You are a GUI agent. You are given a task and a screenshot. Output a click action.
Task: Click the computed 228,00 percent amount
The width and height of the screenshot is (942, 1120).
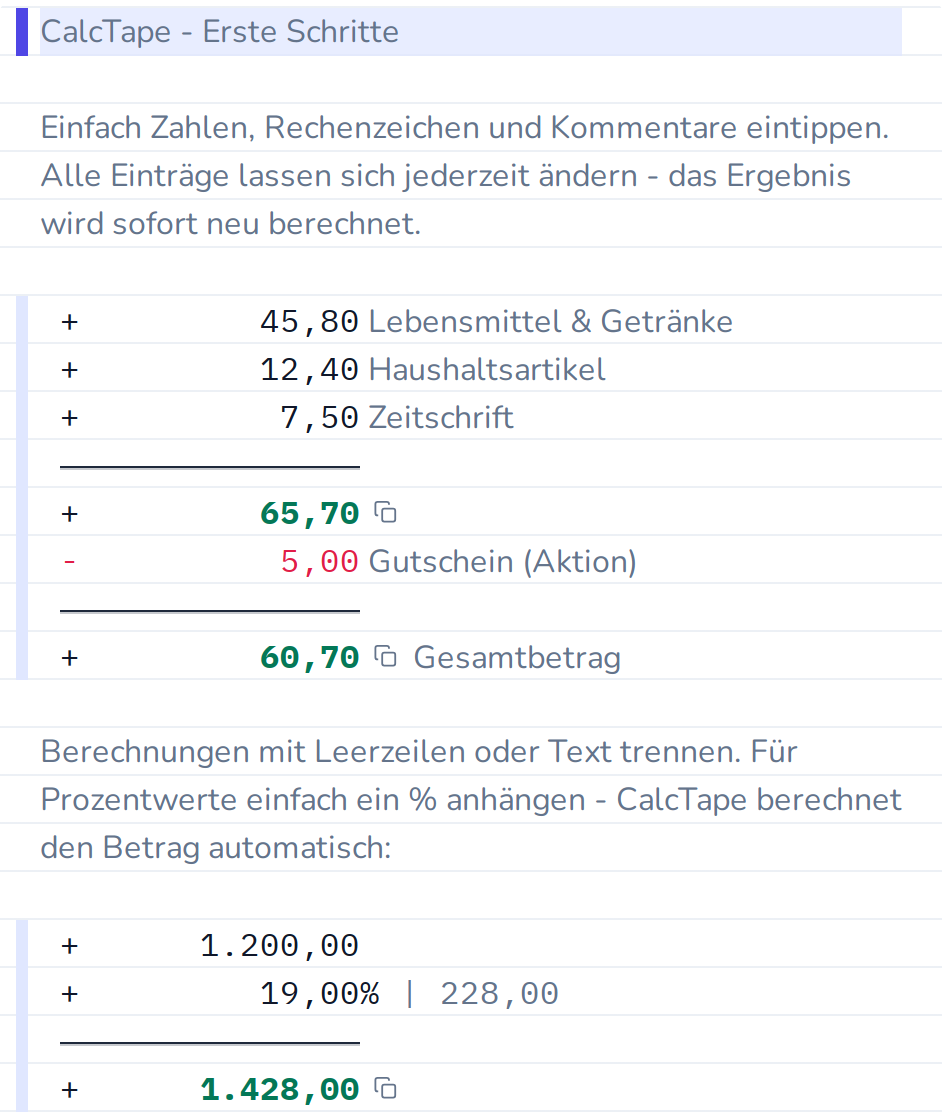499,994
